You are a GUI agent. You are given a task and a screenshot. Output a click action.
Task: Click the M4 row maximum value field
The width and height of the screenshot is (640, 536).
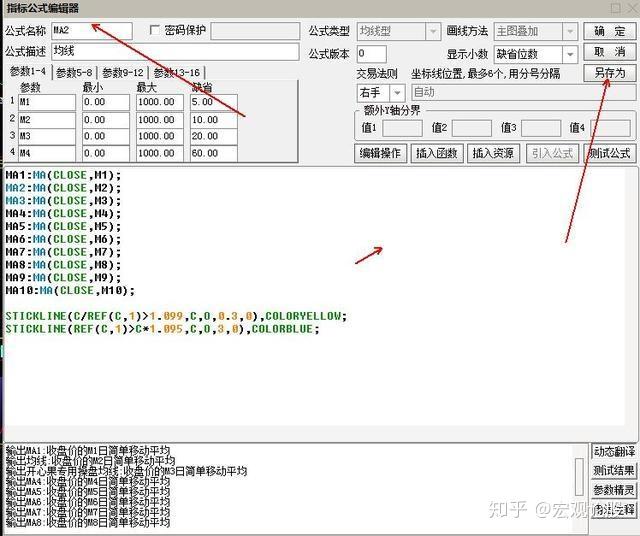[x=160, y=153]
